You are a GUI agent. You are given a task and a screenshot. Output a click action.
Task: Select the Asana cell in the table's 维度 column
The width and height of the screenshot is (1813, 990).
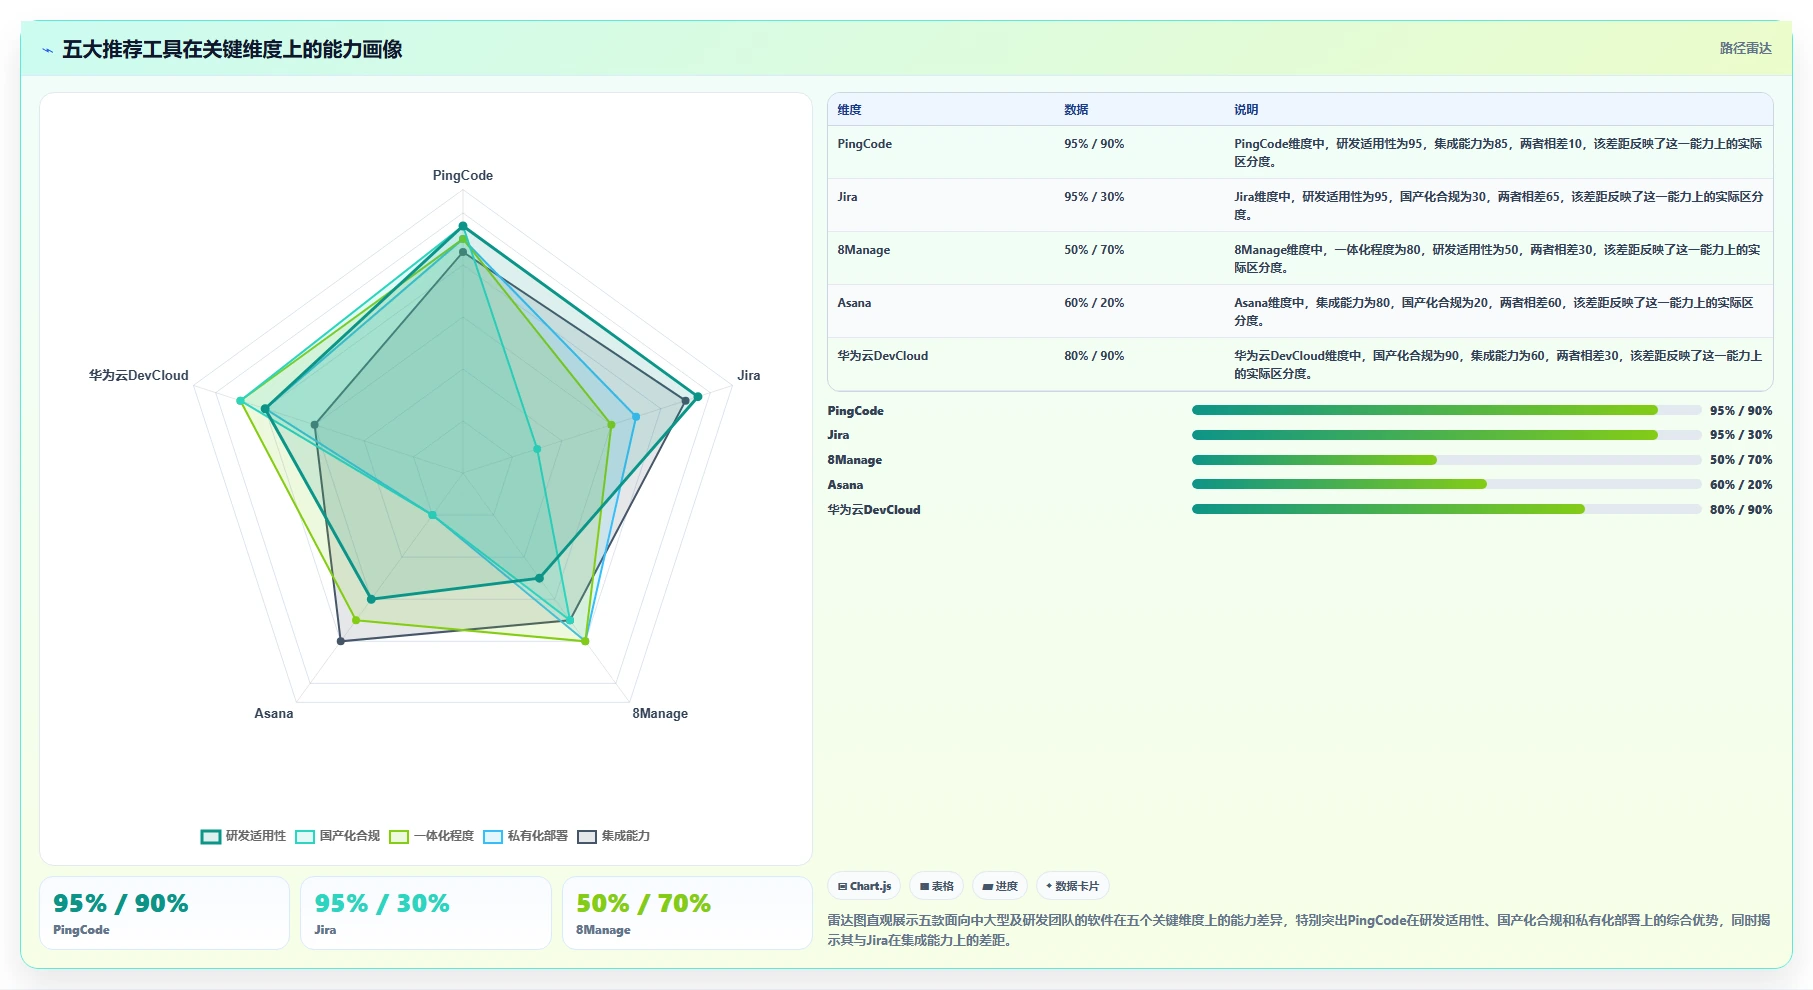tap(855, 303)
